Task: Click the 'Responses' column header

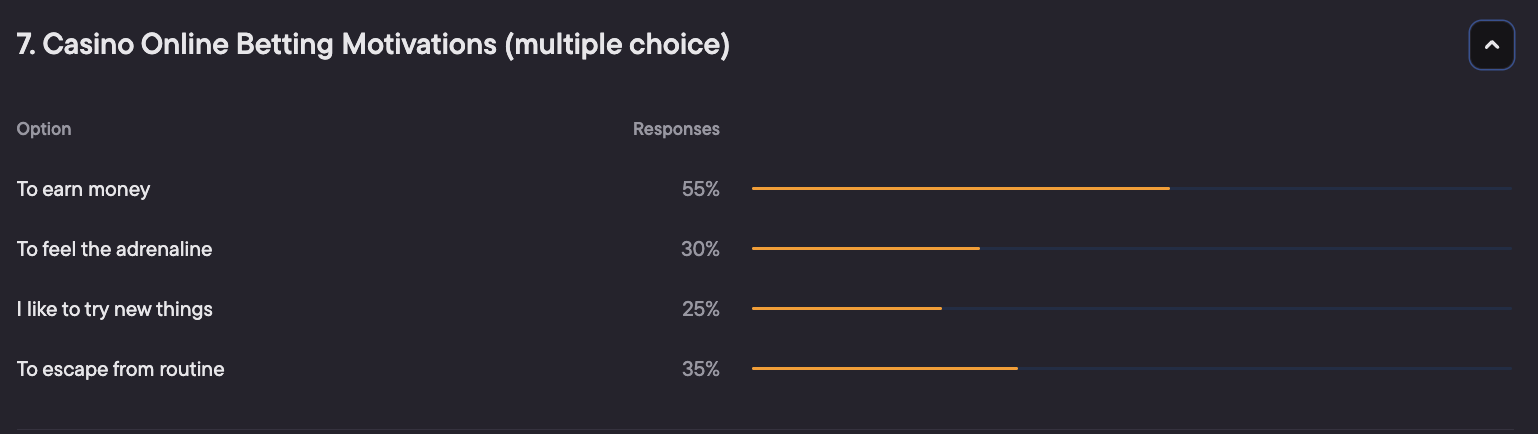Action: point(676,129)
